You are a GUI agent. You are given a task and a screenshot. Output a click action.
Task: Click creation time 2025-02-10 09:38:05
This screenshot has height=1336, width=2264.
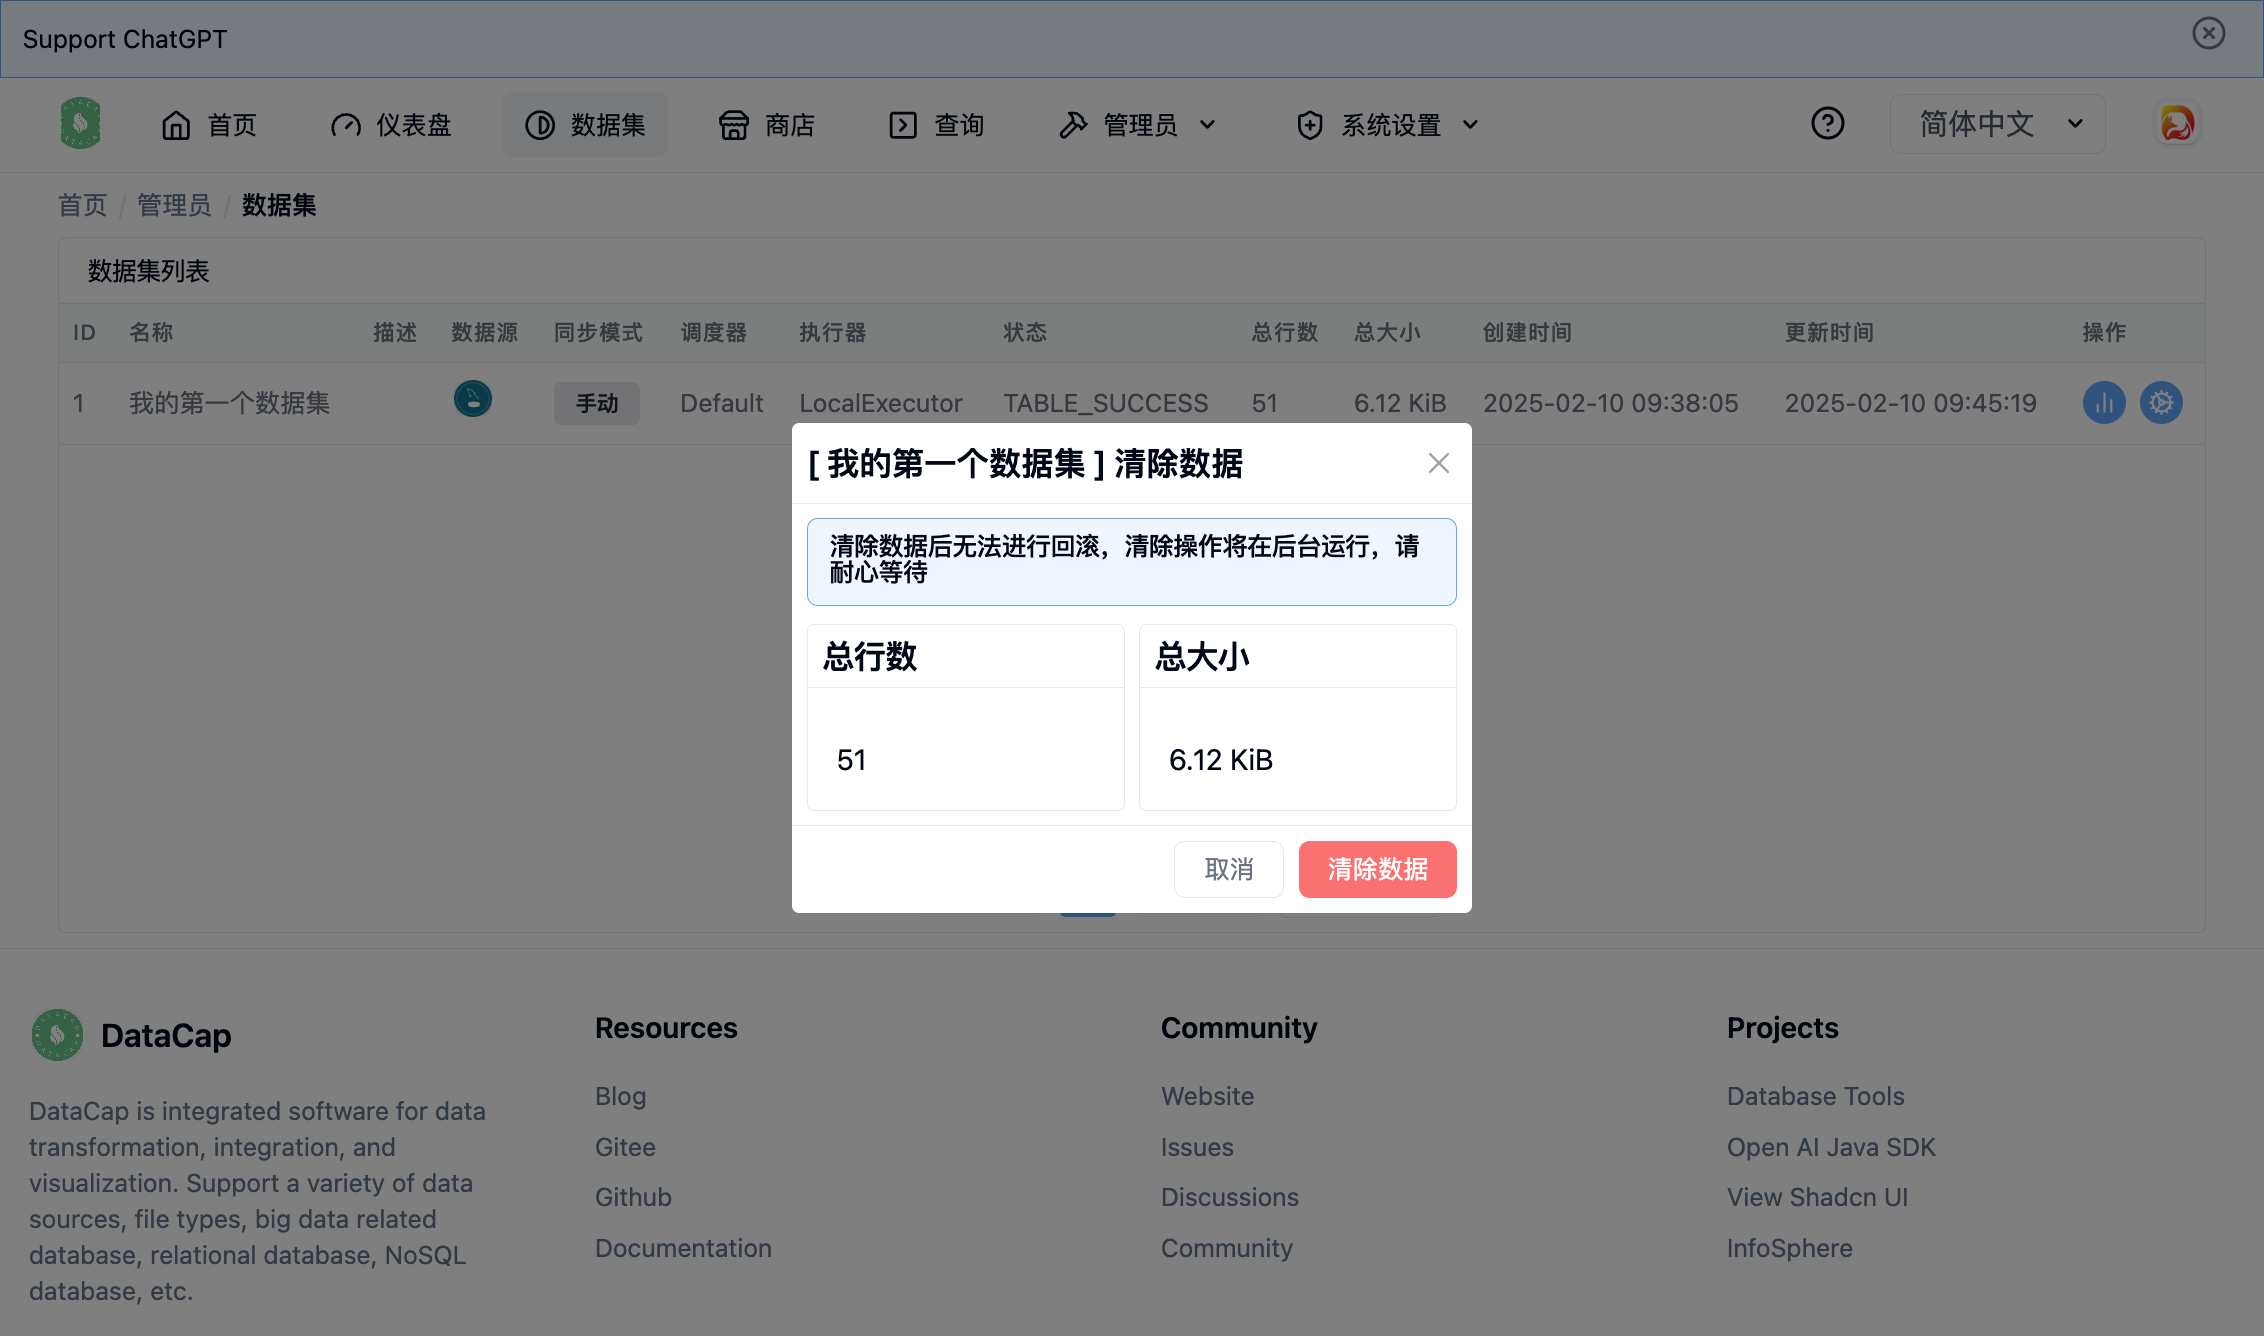(x=1610, y=403)
